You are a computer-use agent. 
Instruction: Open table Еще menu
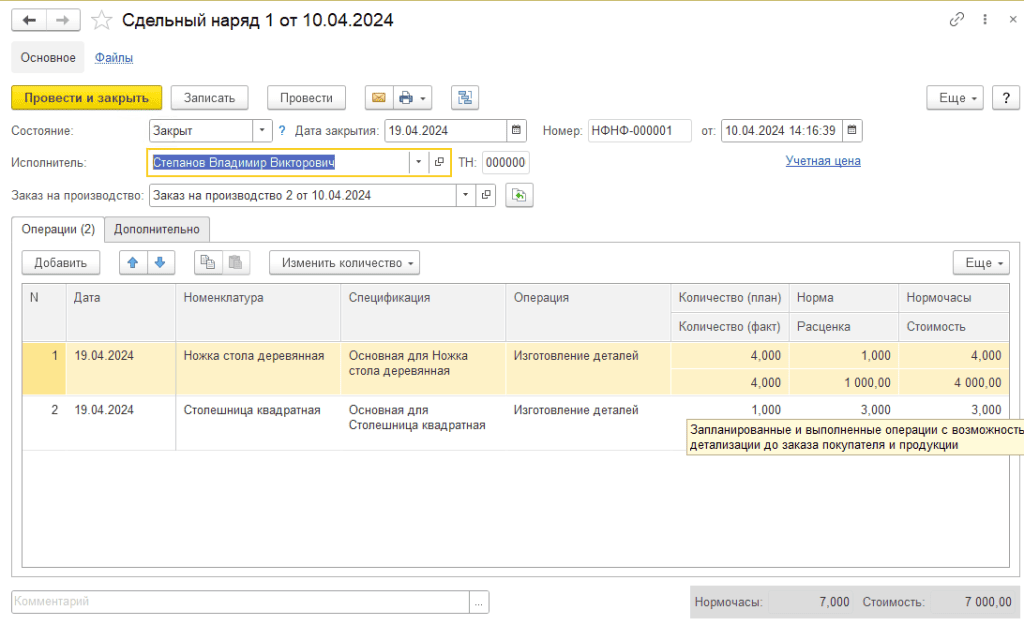981,263
